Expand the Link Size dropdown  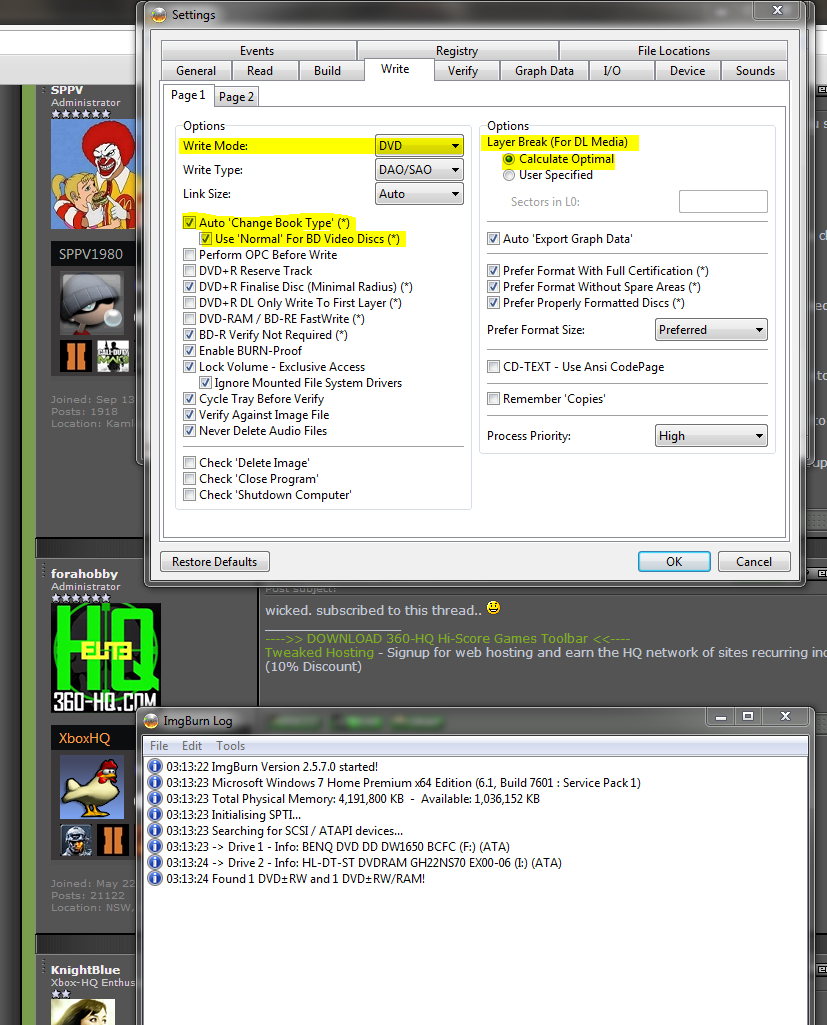click(419, 194)
